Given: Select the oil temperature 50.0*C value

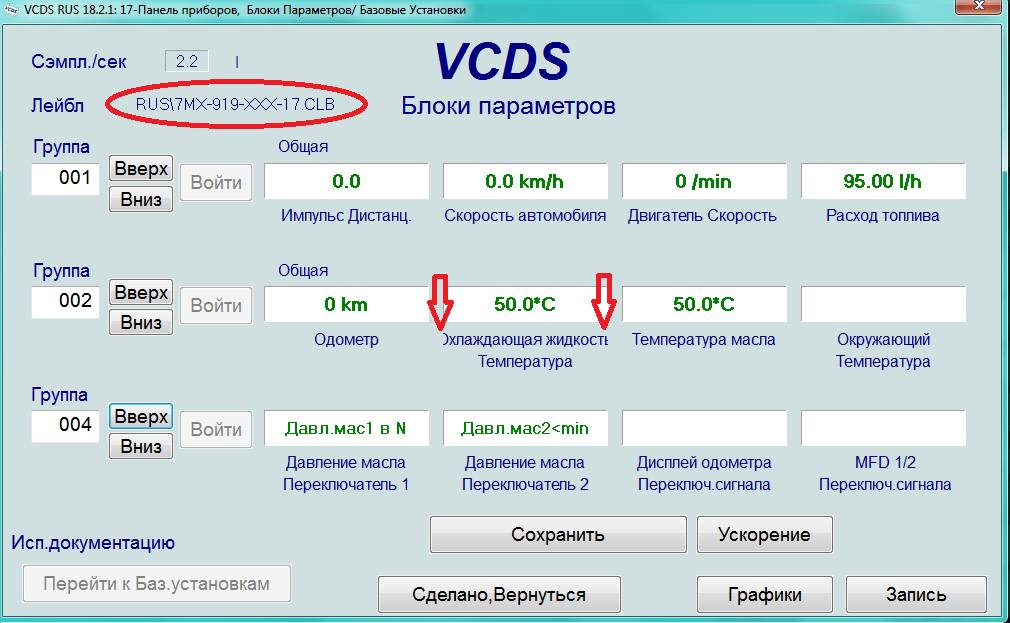Looking at the screenshot, I should [x=703, y=304].
